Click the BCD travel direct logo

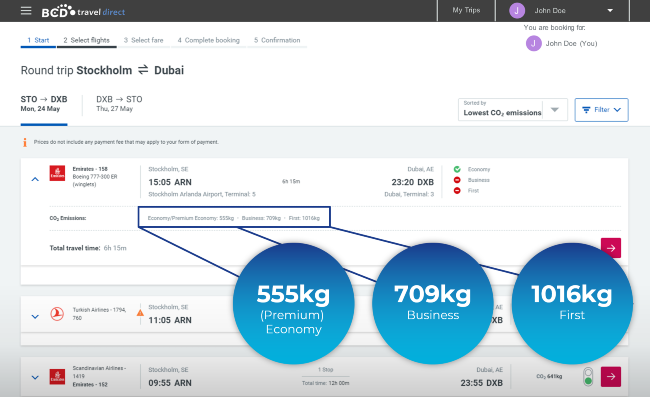point(83,11)
